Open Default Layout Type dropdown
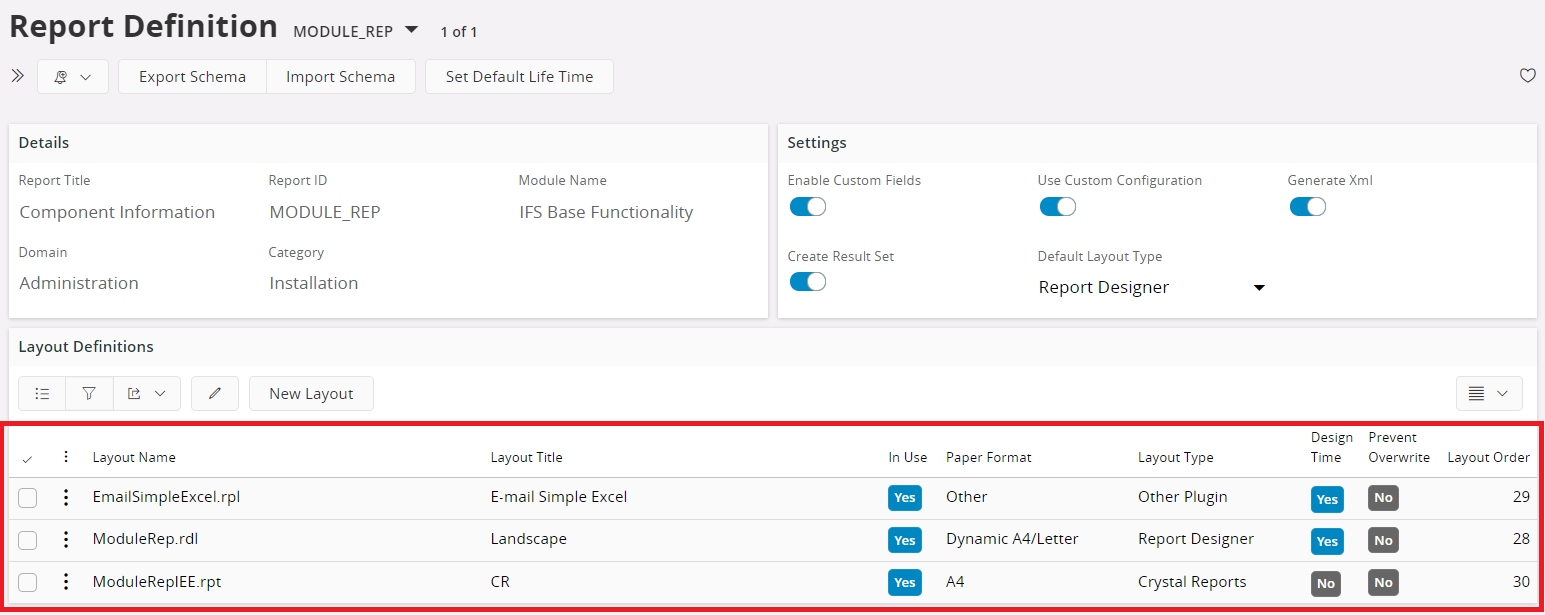 coord(1151,288)
